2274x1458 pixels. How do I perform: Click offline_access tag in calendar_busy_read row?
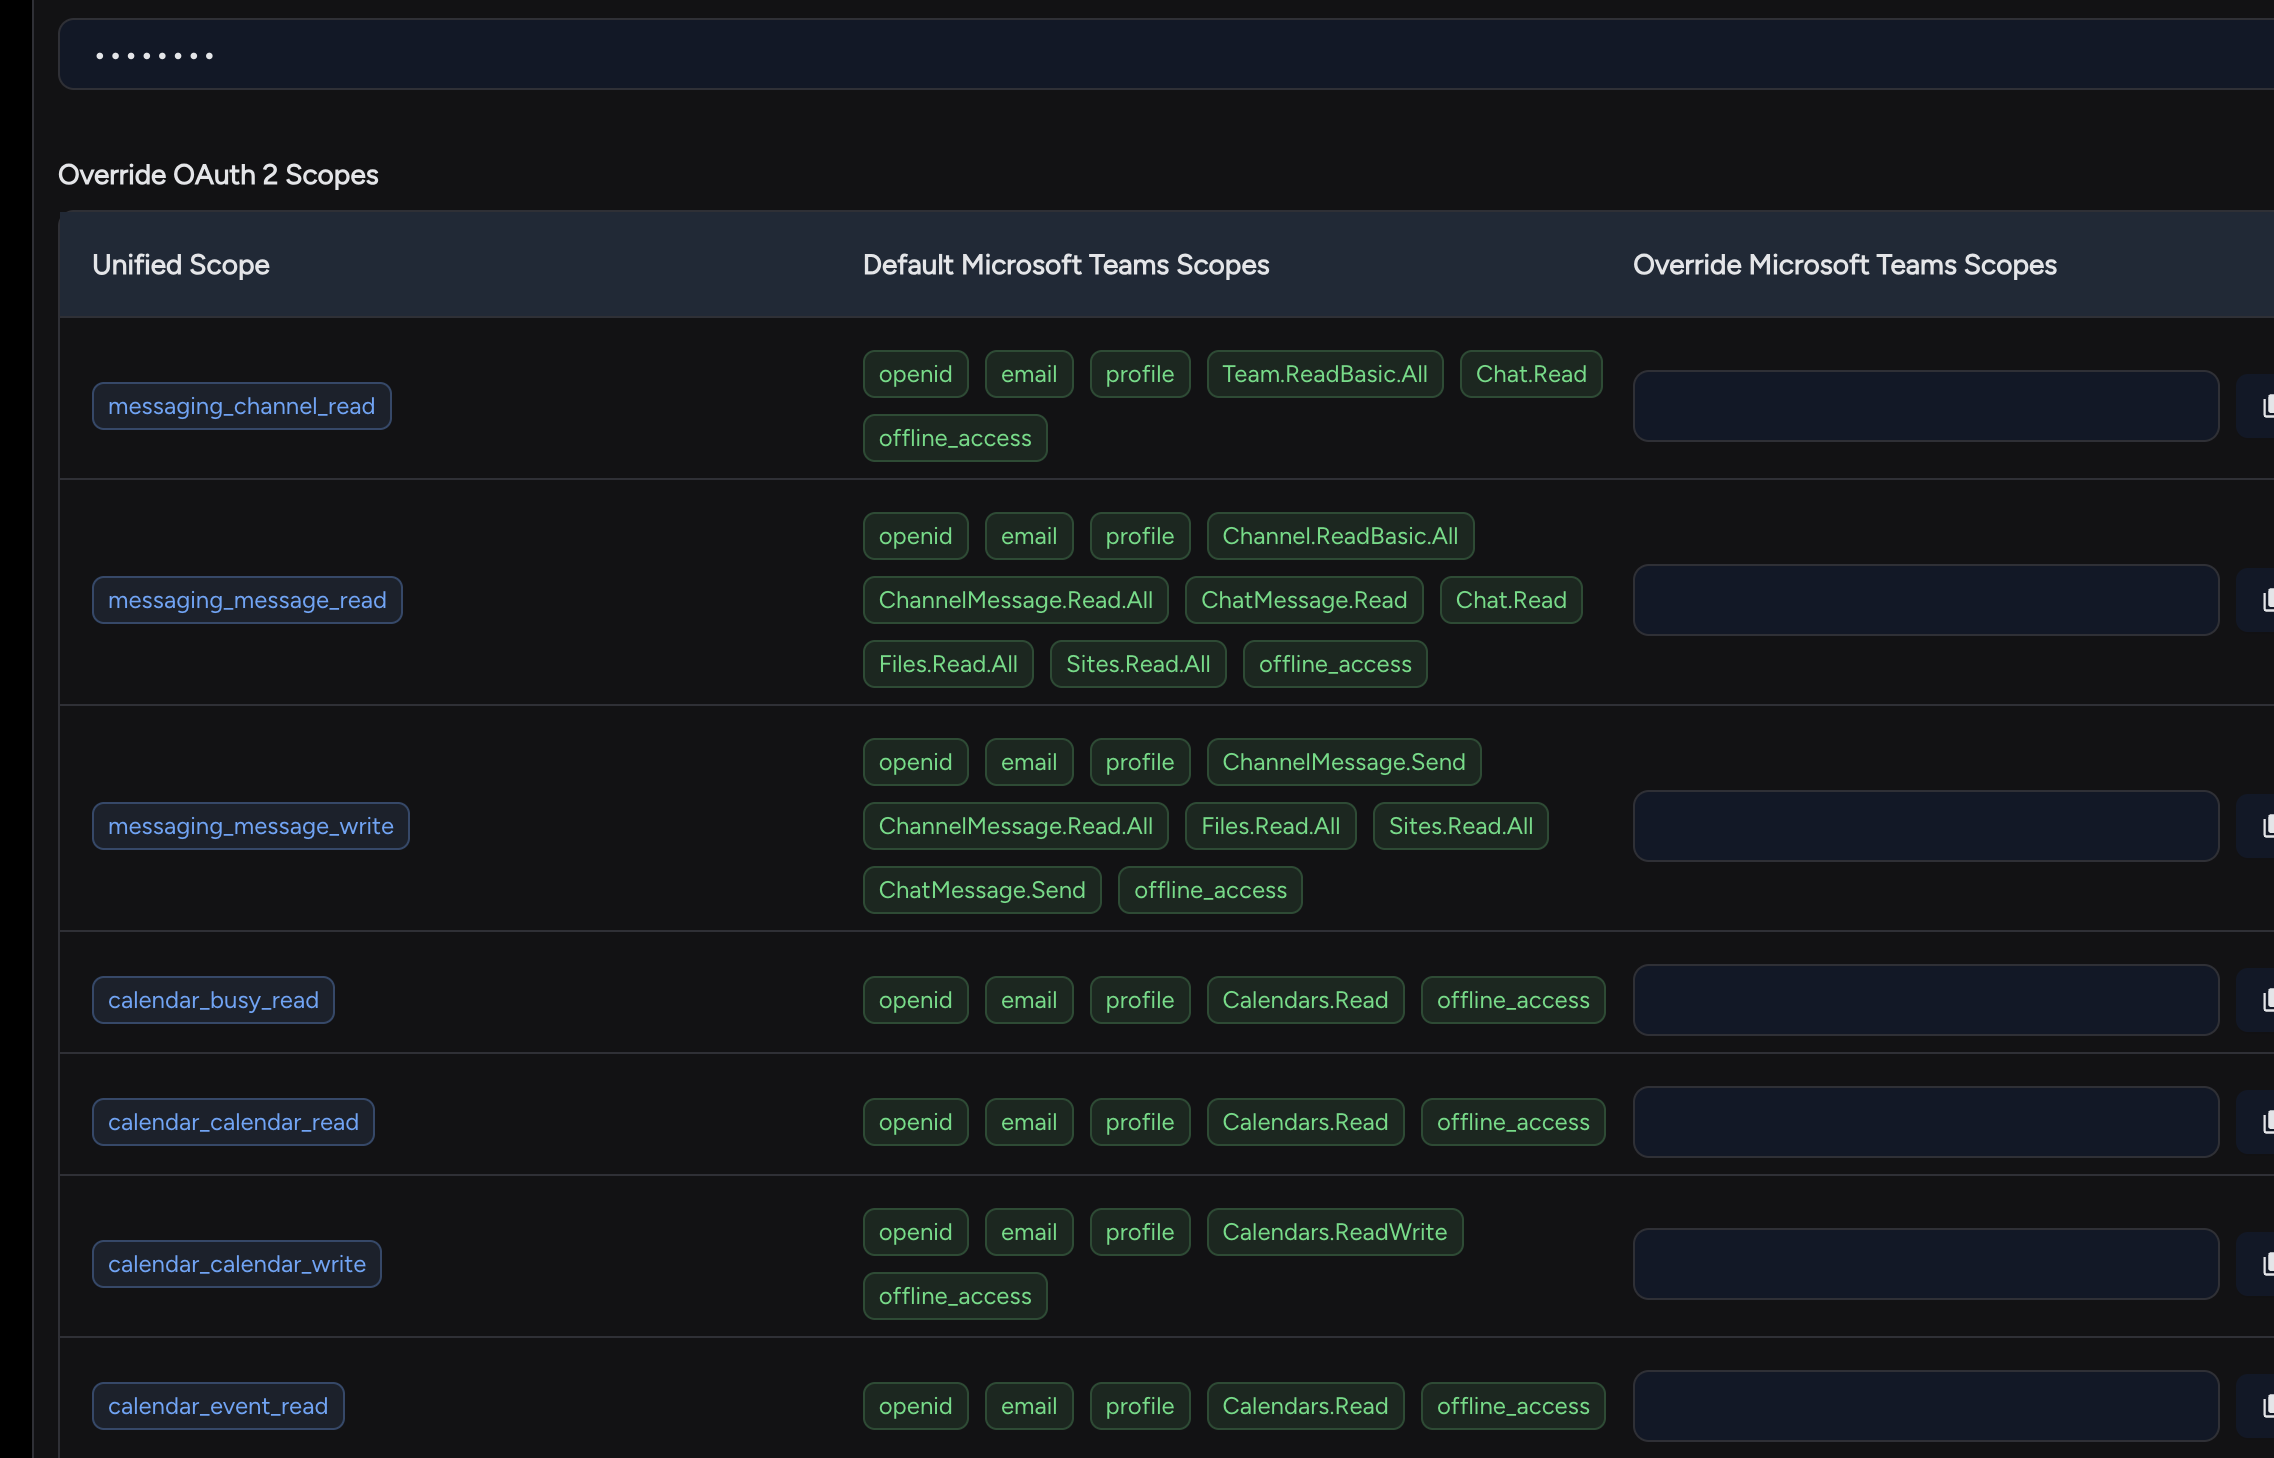pyautogui.click(x=1513, y=1000)
